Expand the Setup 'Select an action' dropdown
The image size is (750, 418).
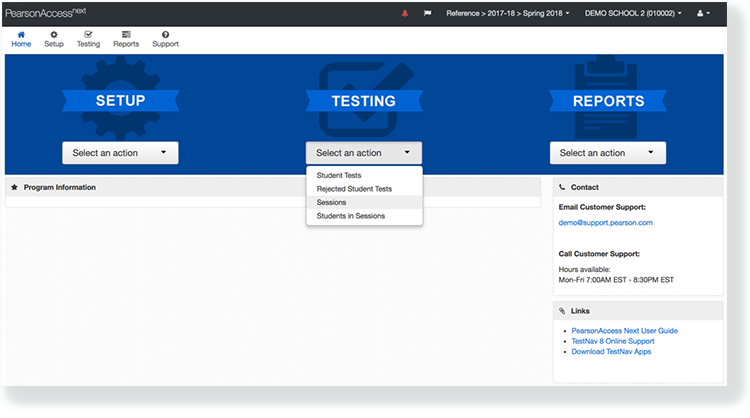(120, 153)
